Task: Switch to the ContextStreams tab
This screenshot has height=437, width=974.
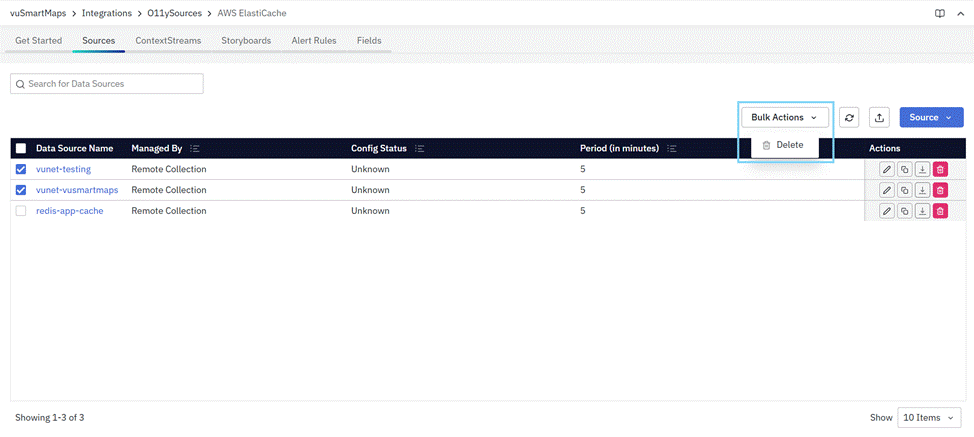Action: coord(168,41)
